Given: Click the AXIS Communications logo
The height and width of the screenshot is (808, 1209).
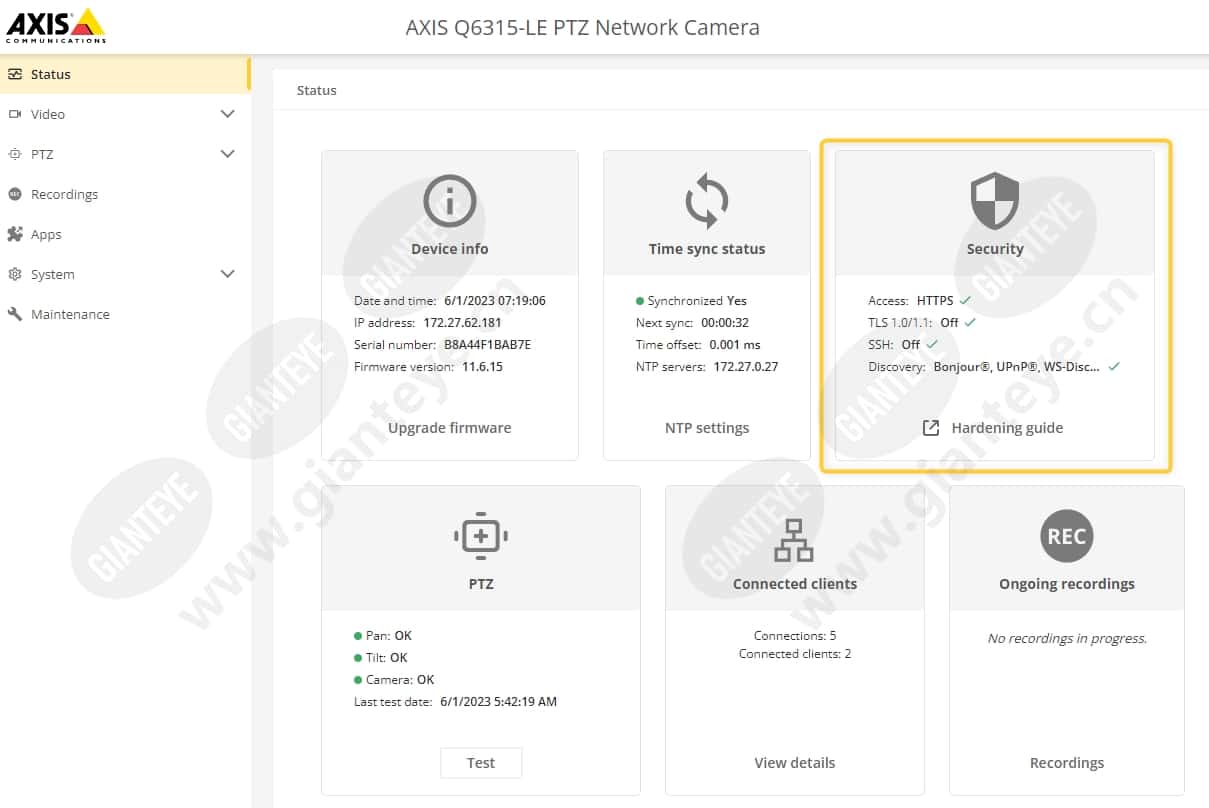Looking at the screenshot, I should pos(55,26).
